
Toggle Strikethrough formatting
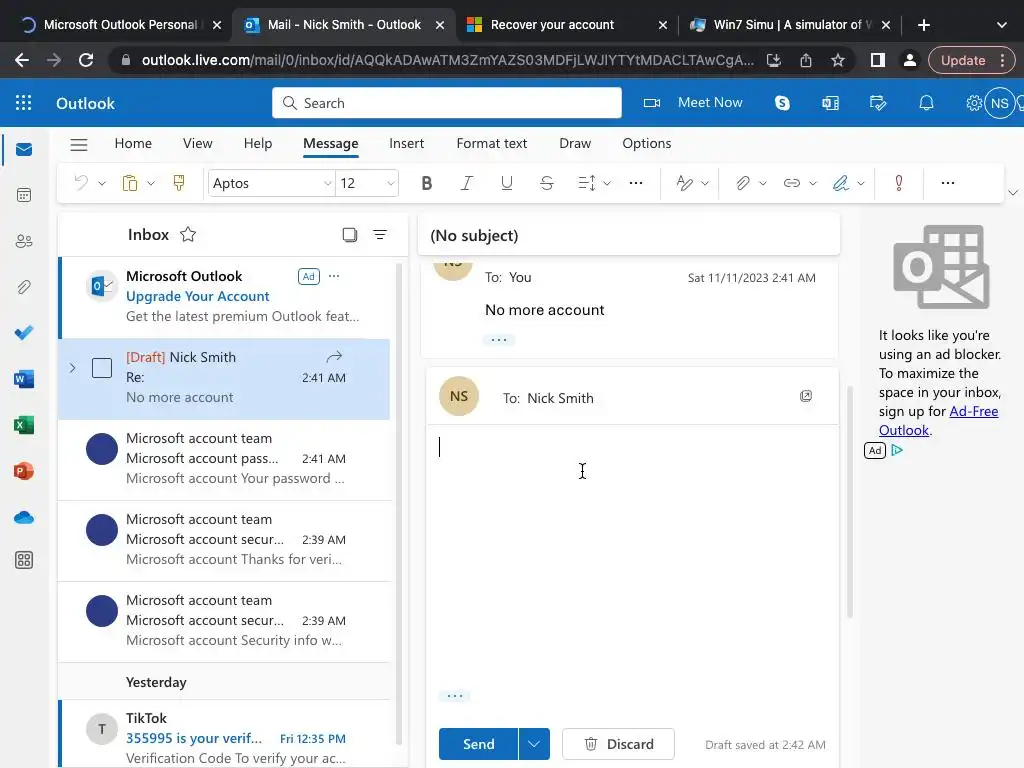point(547,184)
